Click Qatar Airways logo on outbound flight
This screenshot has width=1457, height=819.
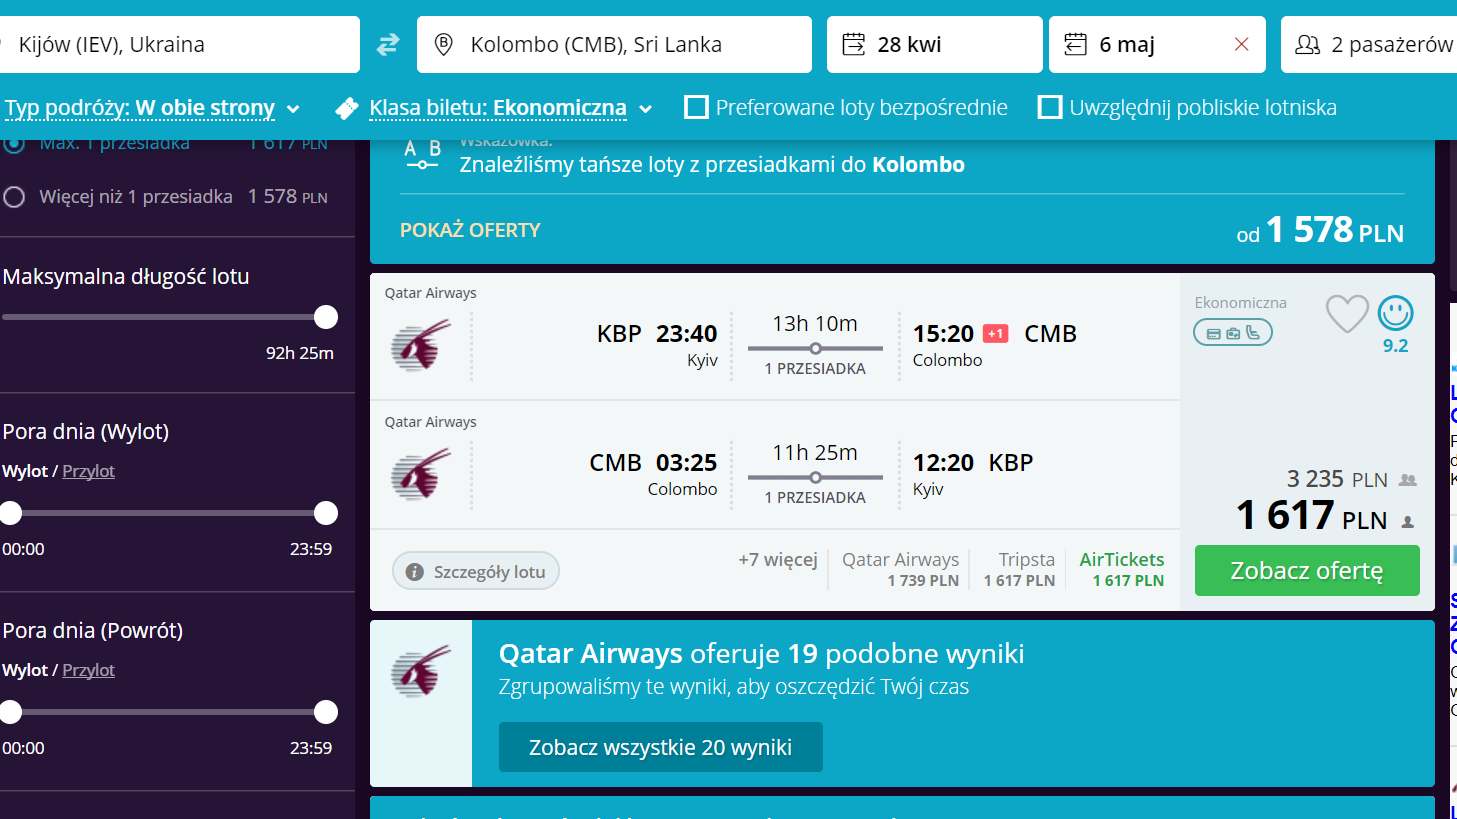[x=421, y=345]
